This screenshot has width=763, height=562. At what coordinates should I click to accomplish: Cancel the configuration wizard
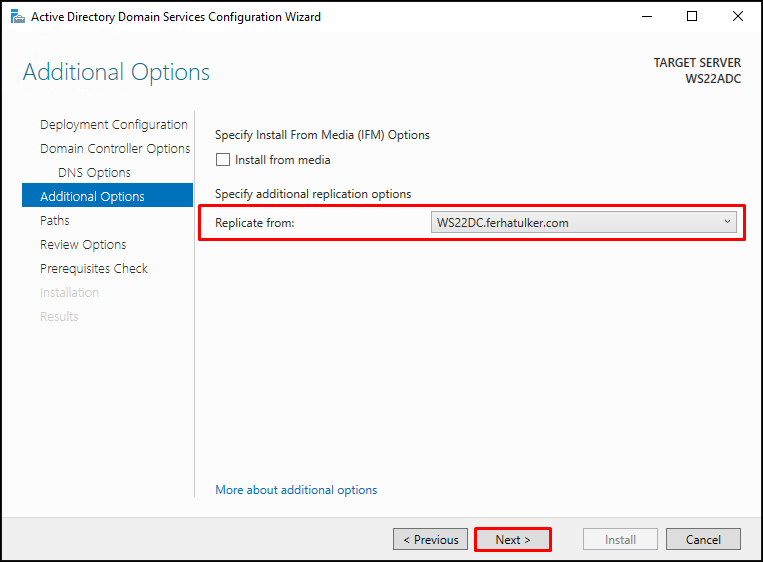(703, 540)
